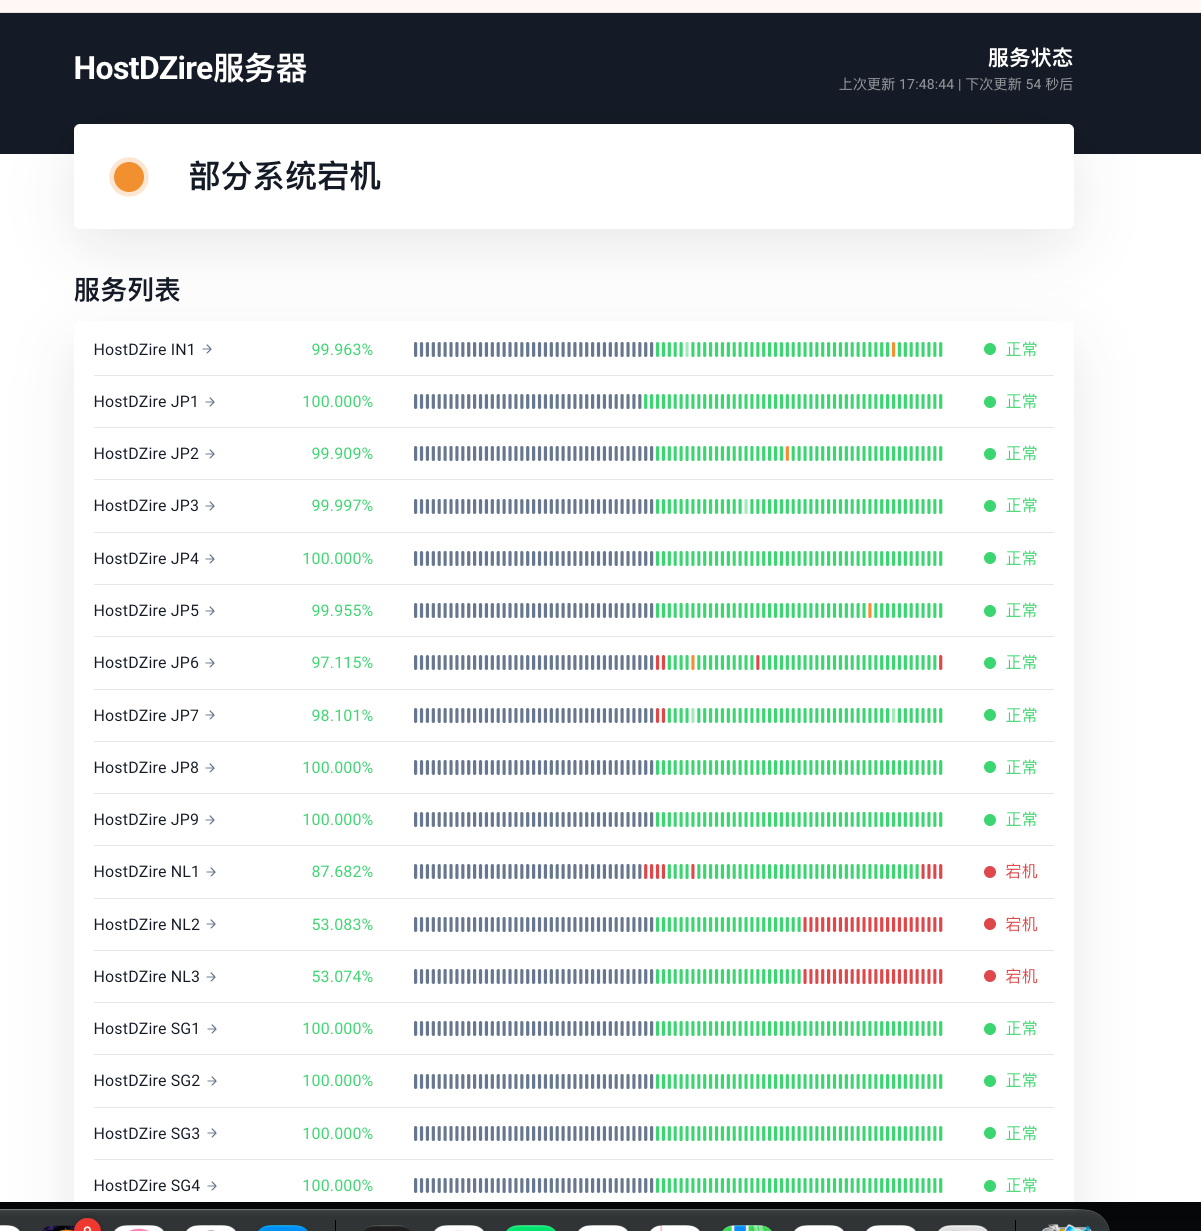Click the arrow icon beside HostDZire NL3
This screenshot has height=1231, width=1201.
coord(211,976)
